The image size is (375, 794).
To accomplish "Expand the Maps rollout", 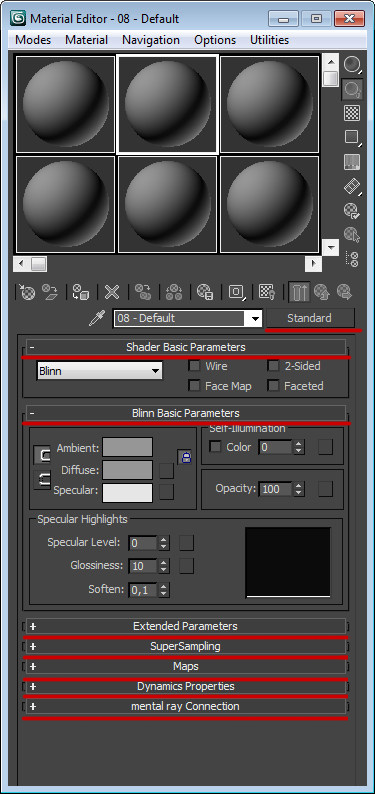I will [185, 666].
